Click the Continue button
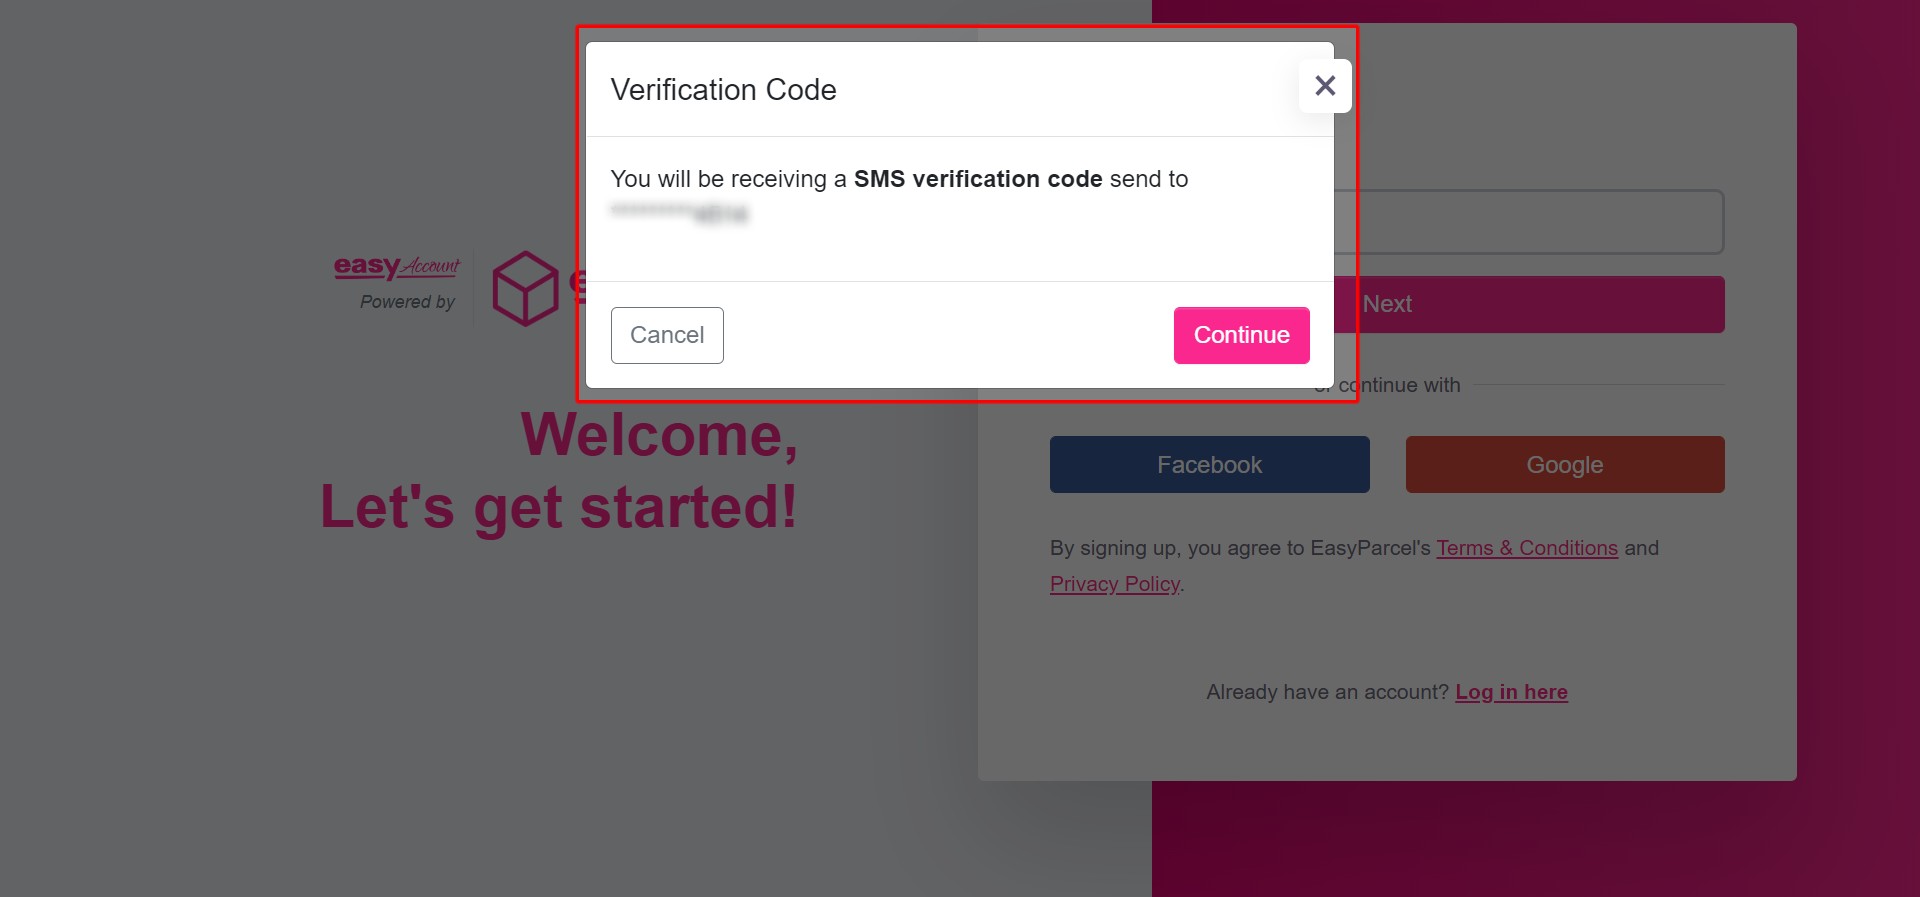1920x897 pixels. (x=1240, y=335)
